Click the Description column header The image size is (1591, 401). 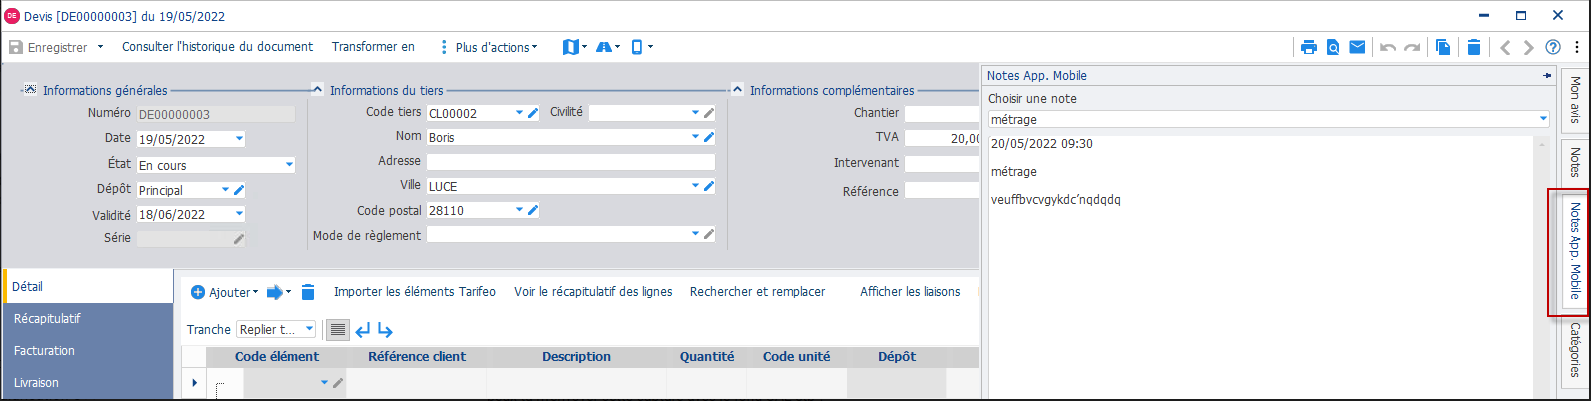[x=576, y=357]
